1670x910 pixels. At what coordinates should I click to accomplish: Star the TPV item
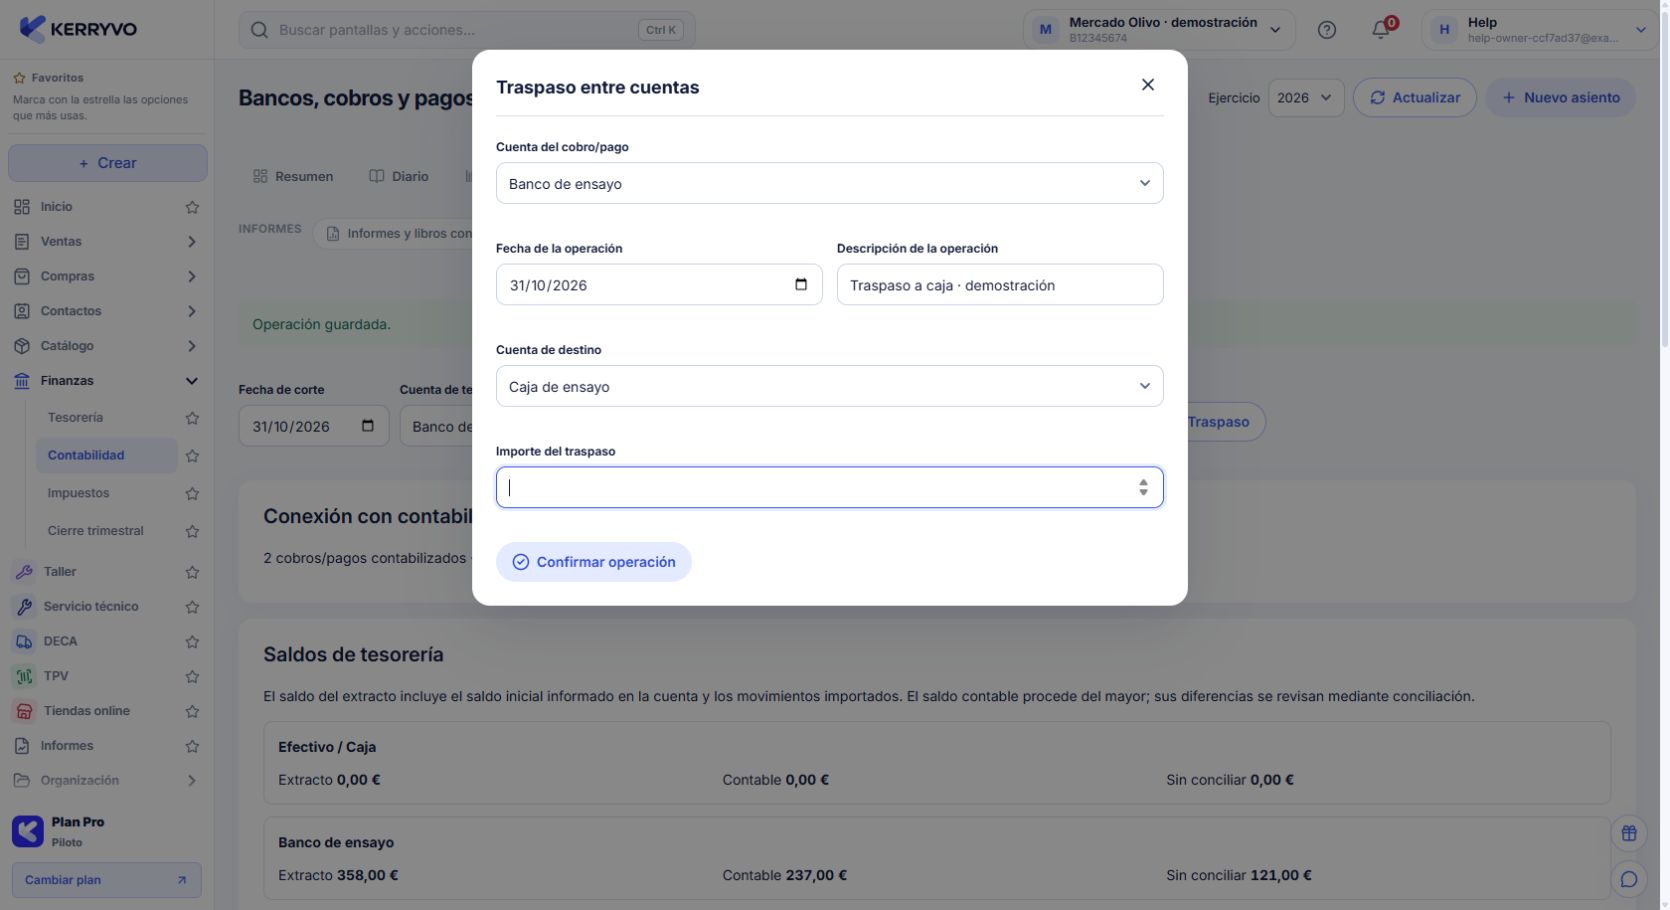pos(192,677)
